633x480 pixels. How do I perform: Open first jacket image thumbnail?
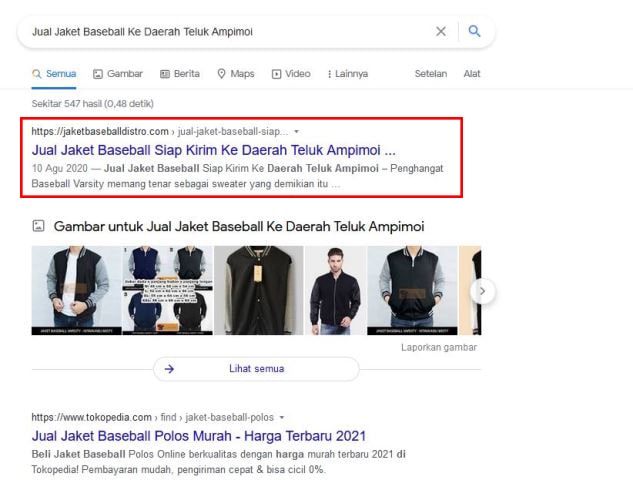75,291
